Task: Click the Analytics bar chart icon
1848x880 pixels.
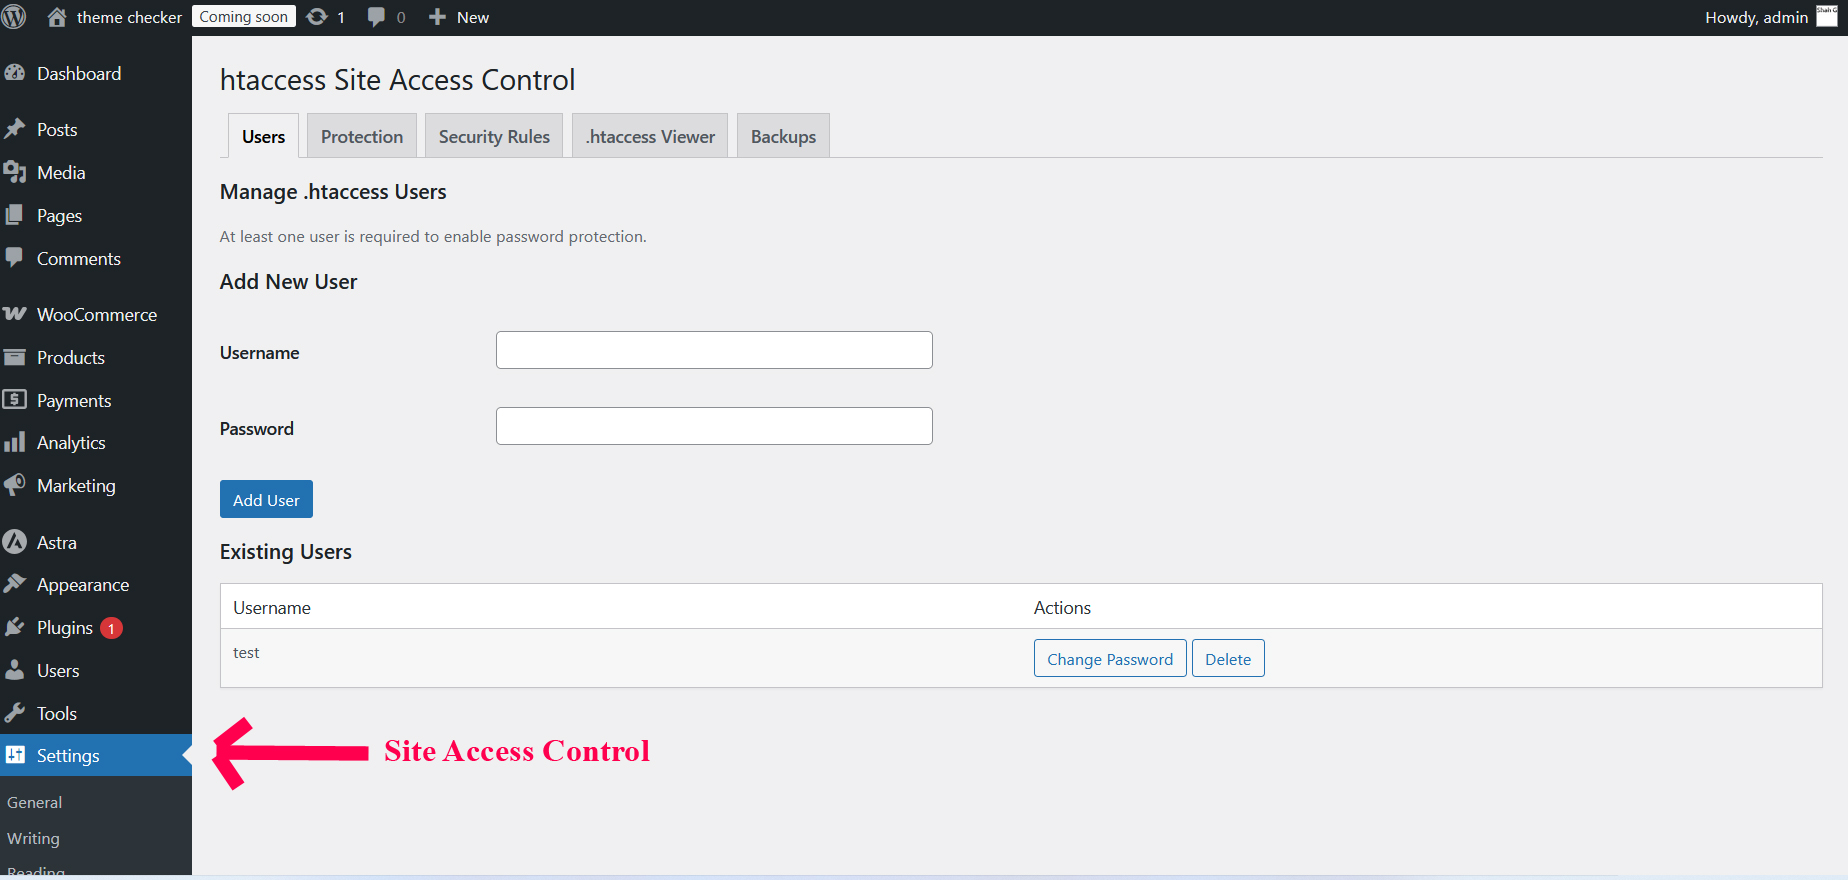Action: pos(15,442)
